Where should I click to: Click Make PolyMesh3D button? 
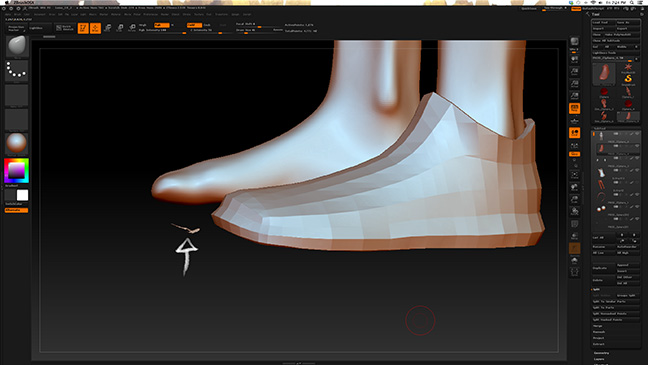622,35
